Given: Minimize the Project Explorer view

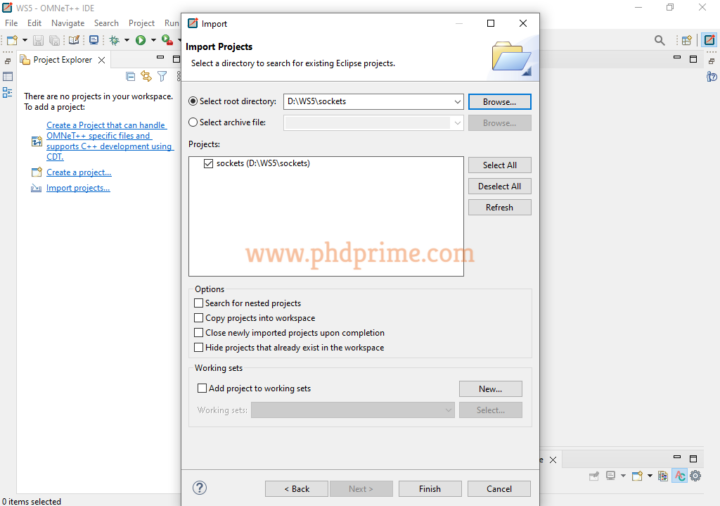Looking at the screenshot, I should 160,58.
